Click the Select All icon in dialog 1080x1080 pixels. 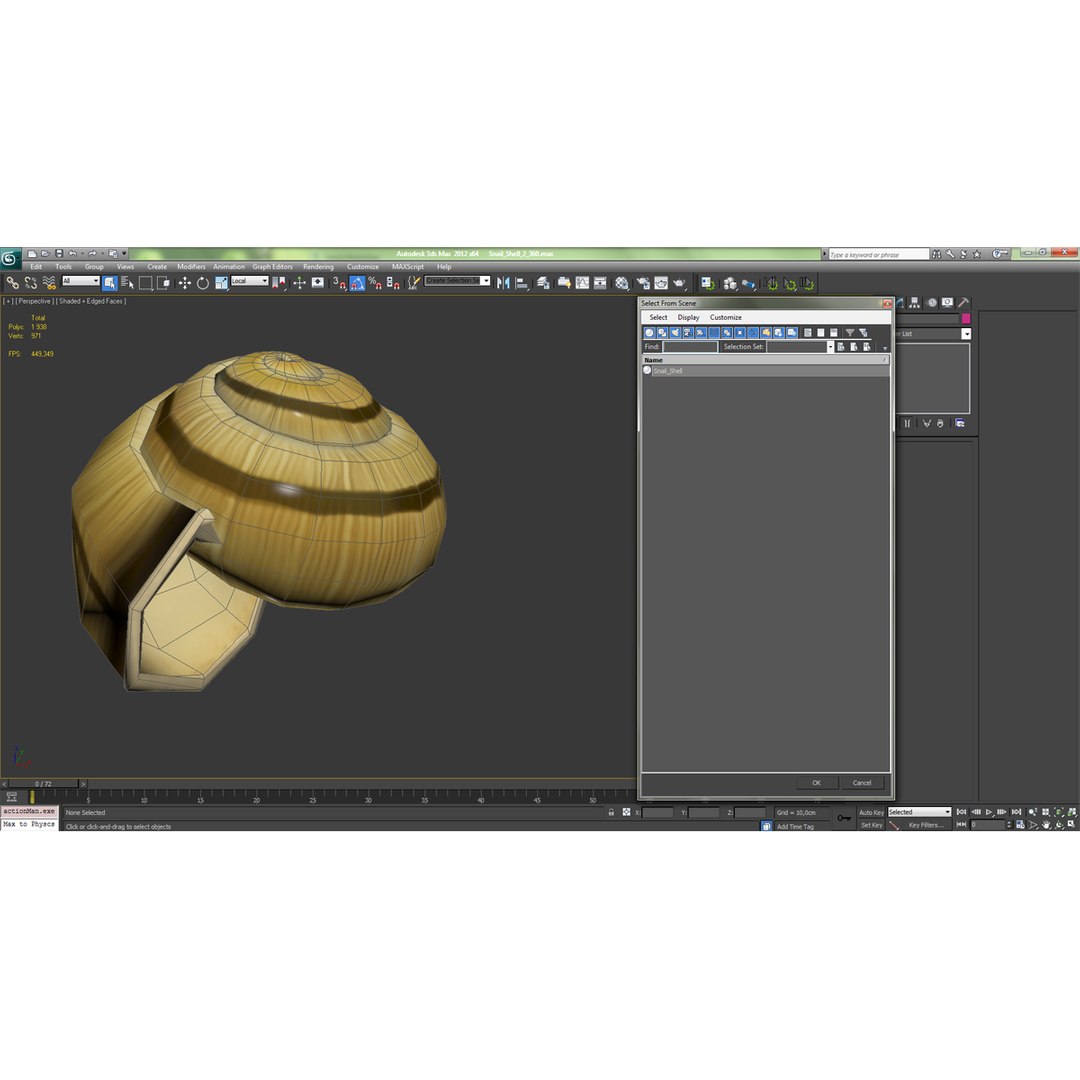pos(808,333)
